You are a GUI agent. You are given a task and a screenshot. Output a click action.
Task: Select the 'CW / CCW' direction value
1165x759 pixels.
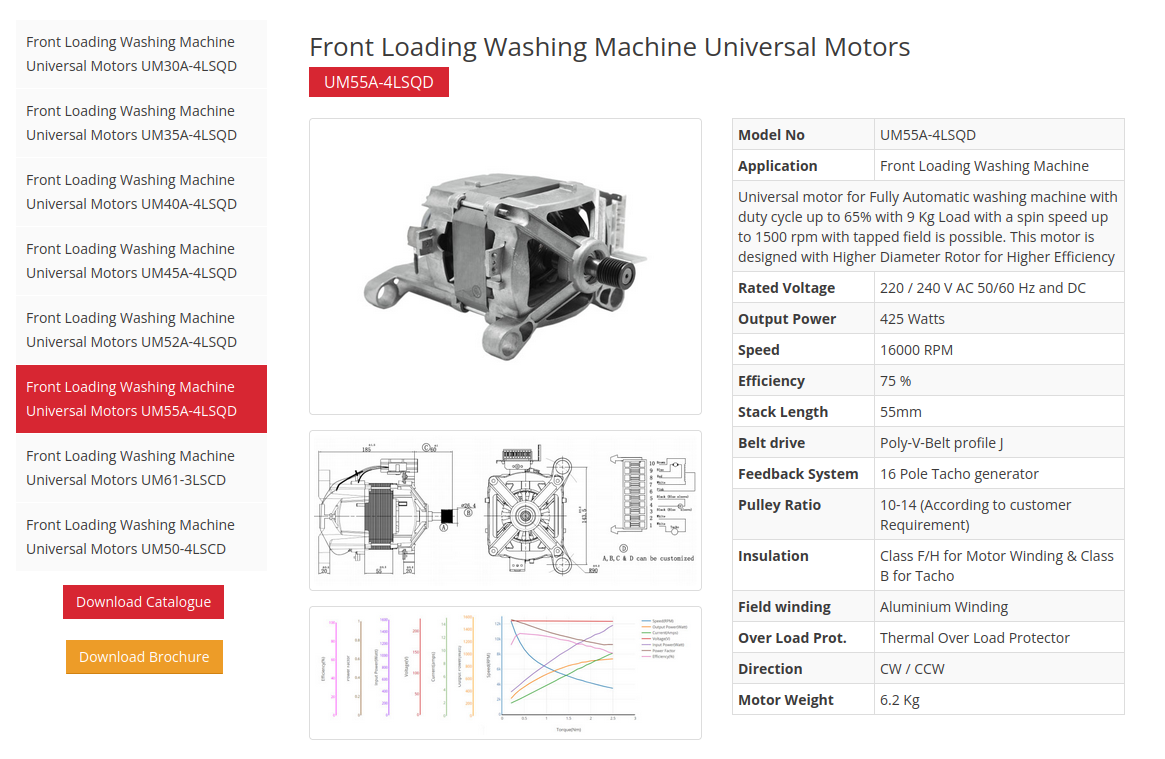tap(912, 669)
